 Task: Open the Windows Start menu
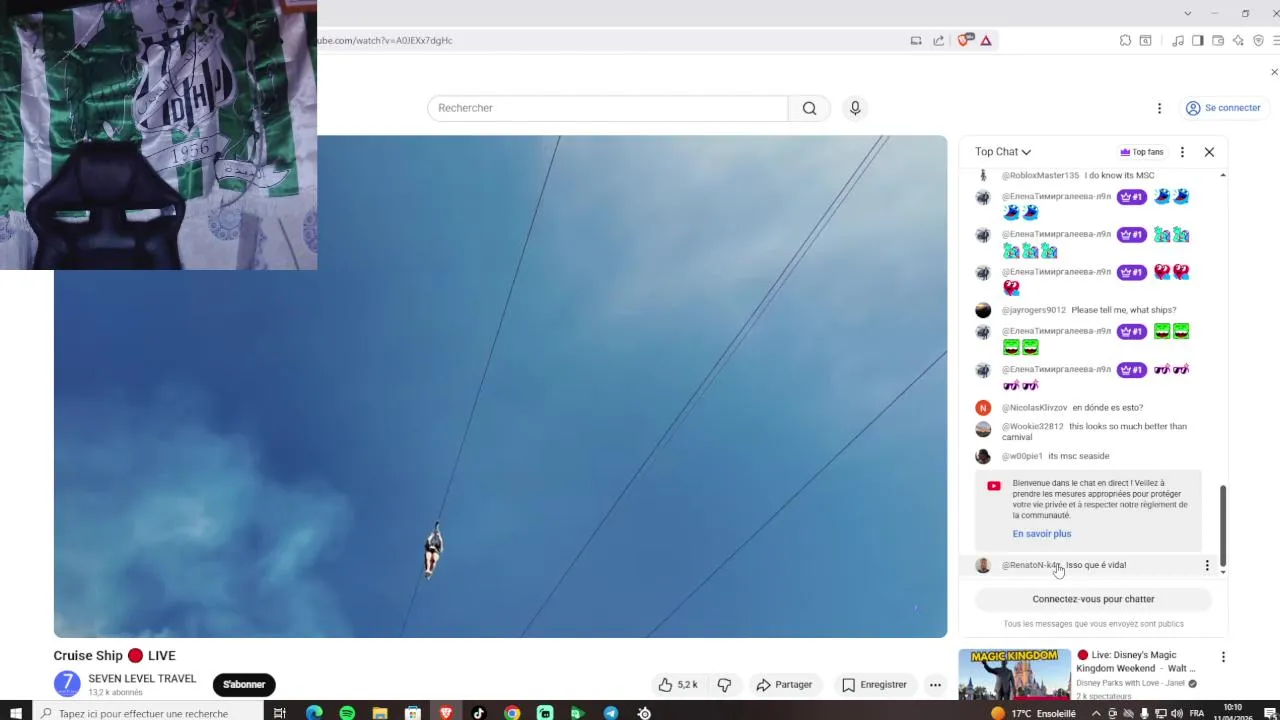coord(15,713)
